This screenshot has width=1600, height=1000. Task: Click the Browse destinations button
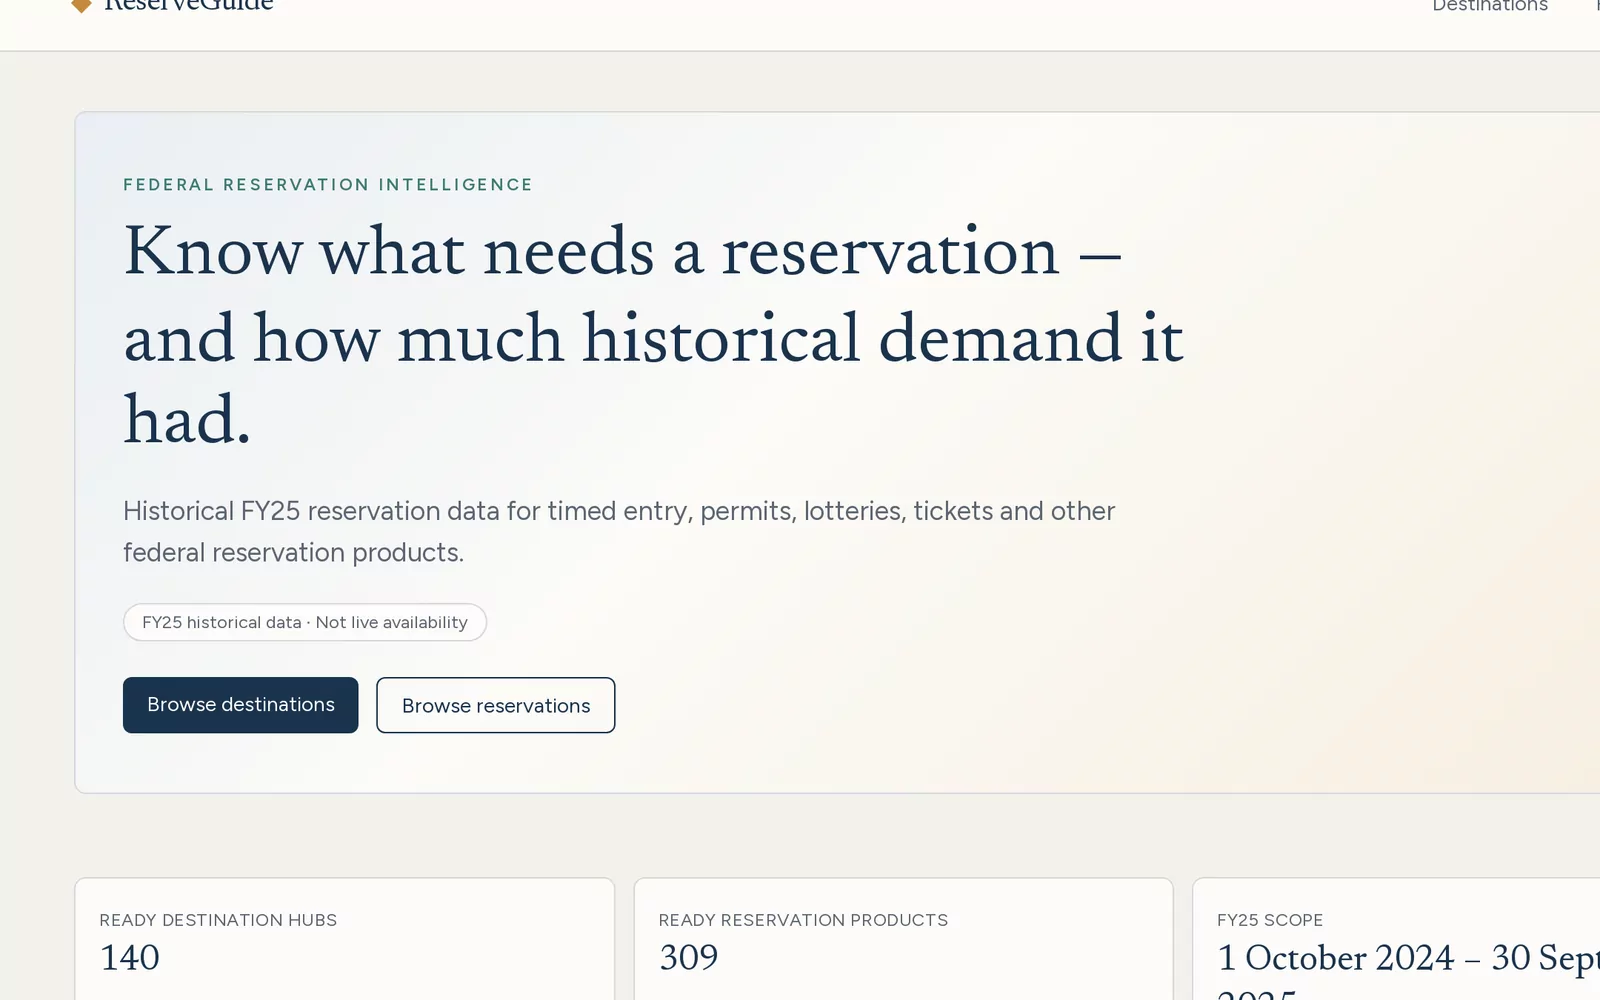pyautogui.click(x=240, y=705)
